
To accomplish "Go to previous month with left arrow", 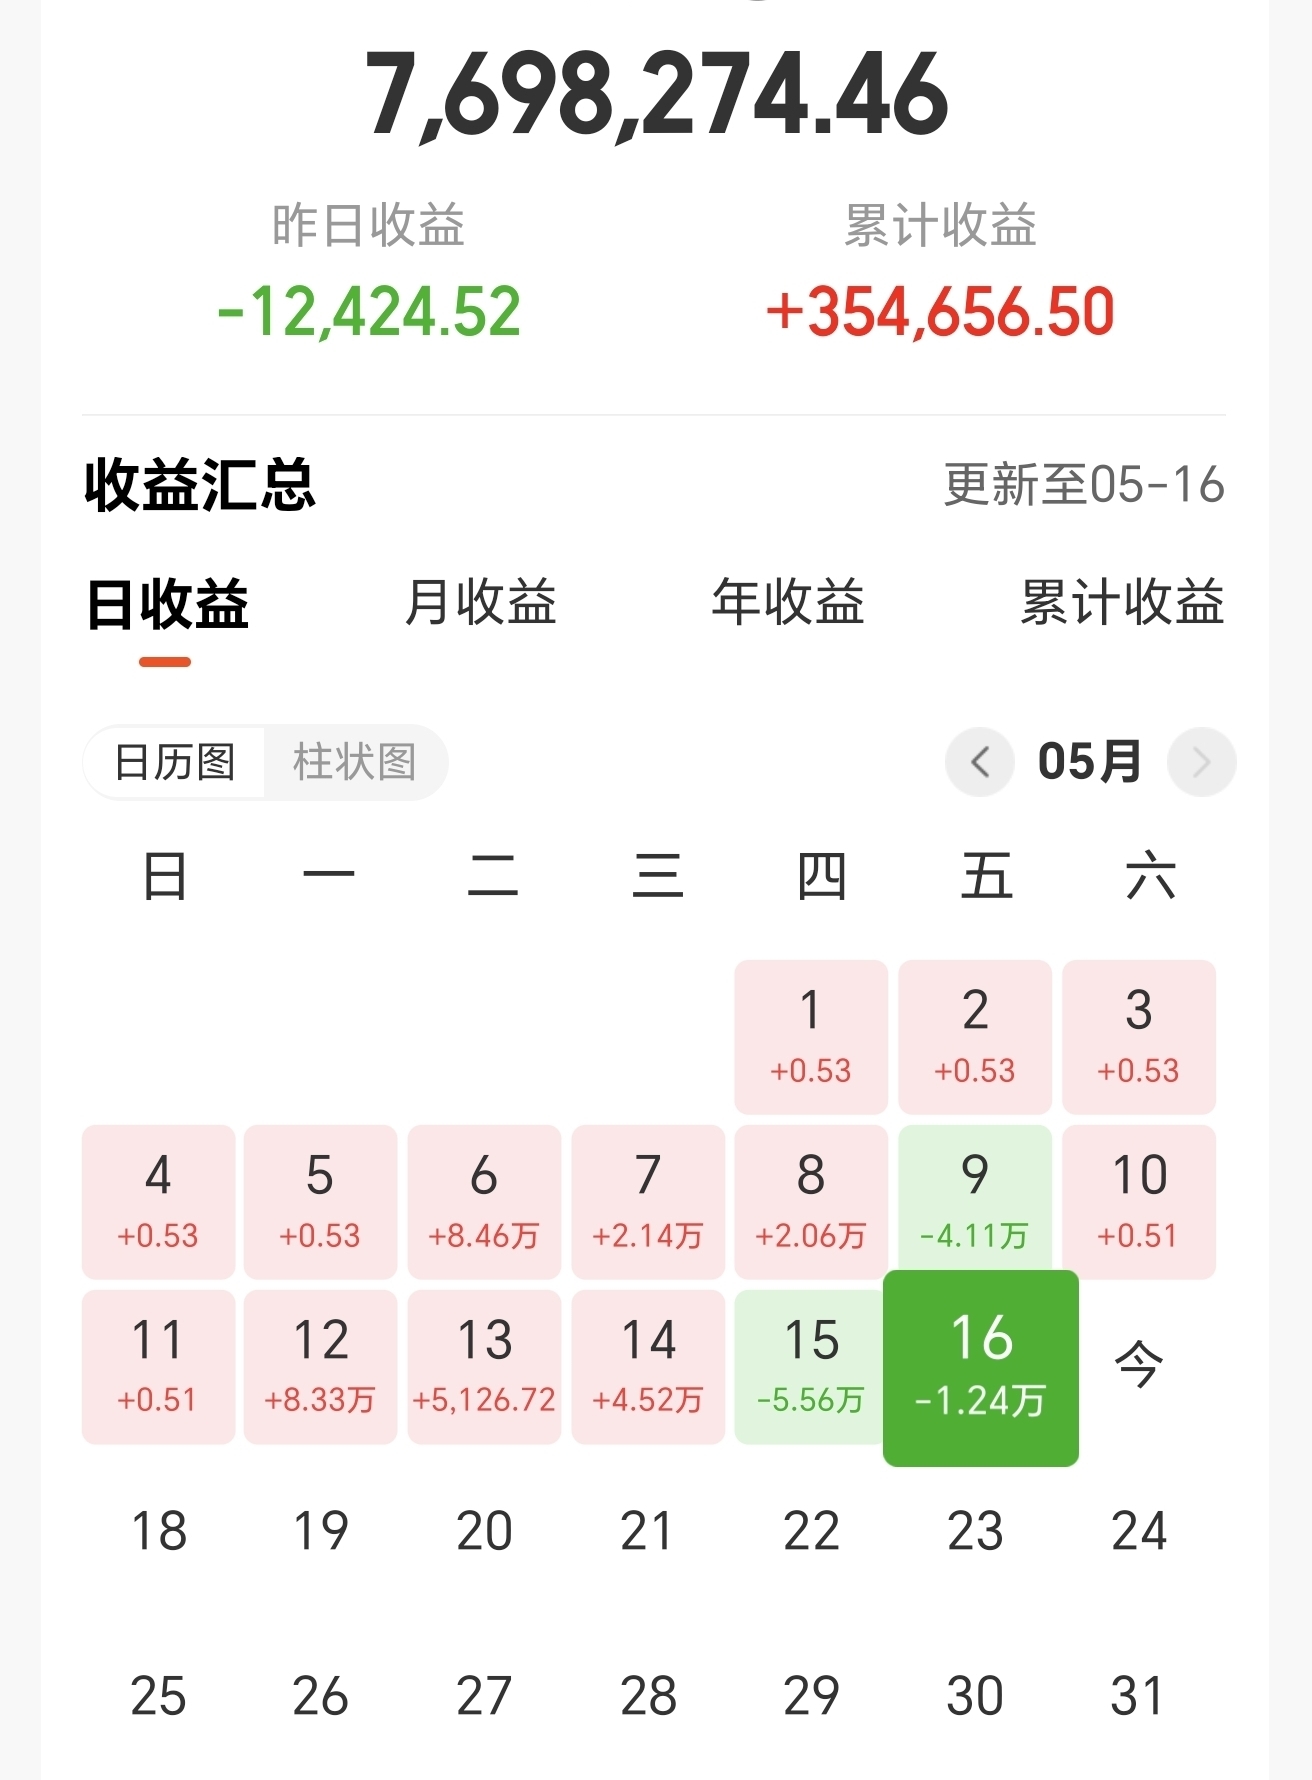I will click(980, 762).
